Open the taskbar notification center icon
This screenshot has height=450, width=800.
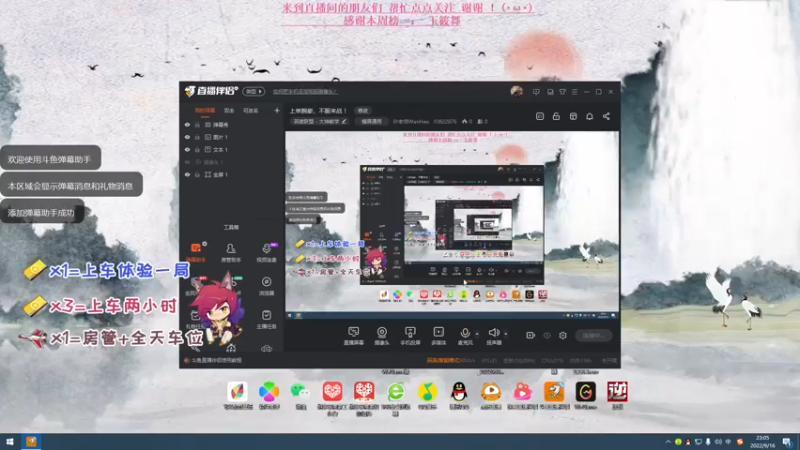click(788, 442)
